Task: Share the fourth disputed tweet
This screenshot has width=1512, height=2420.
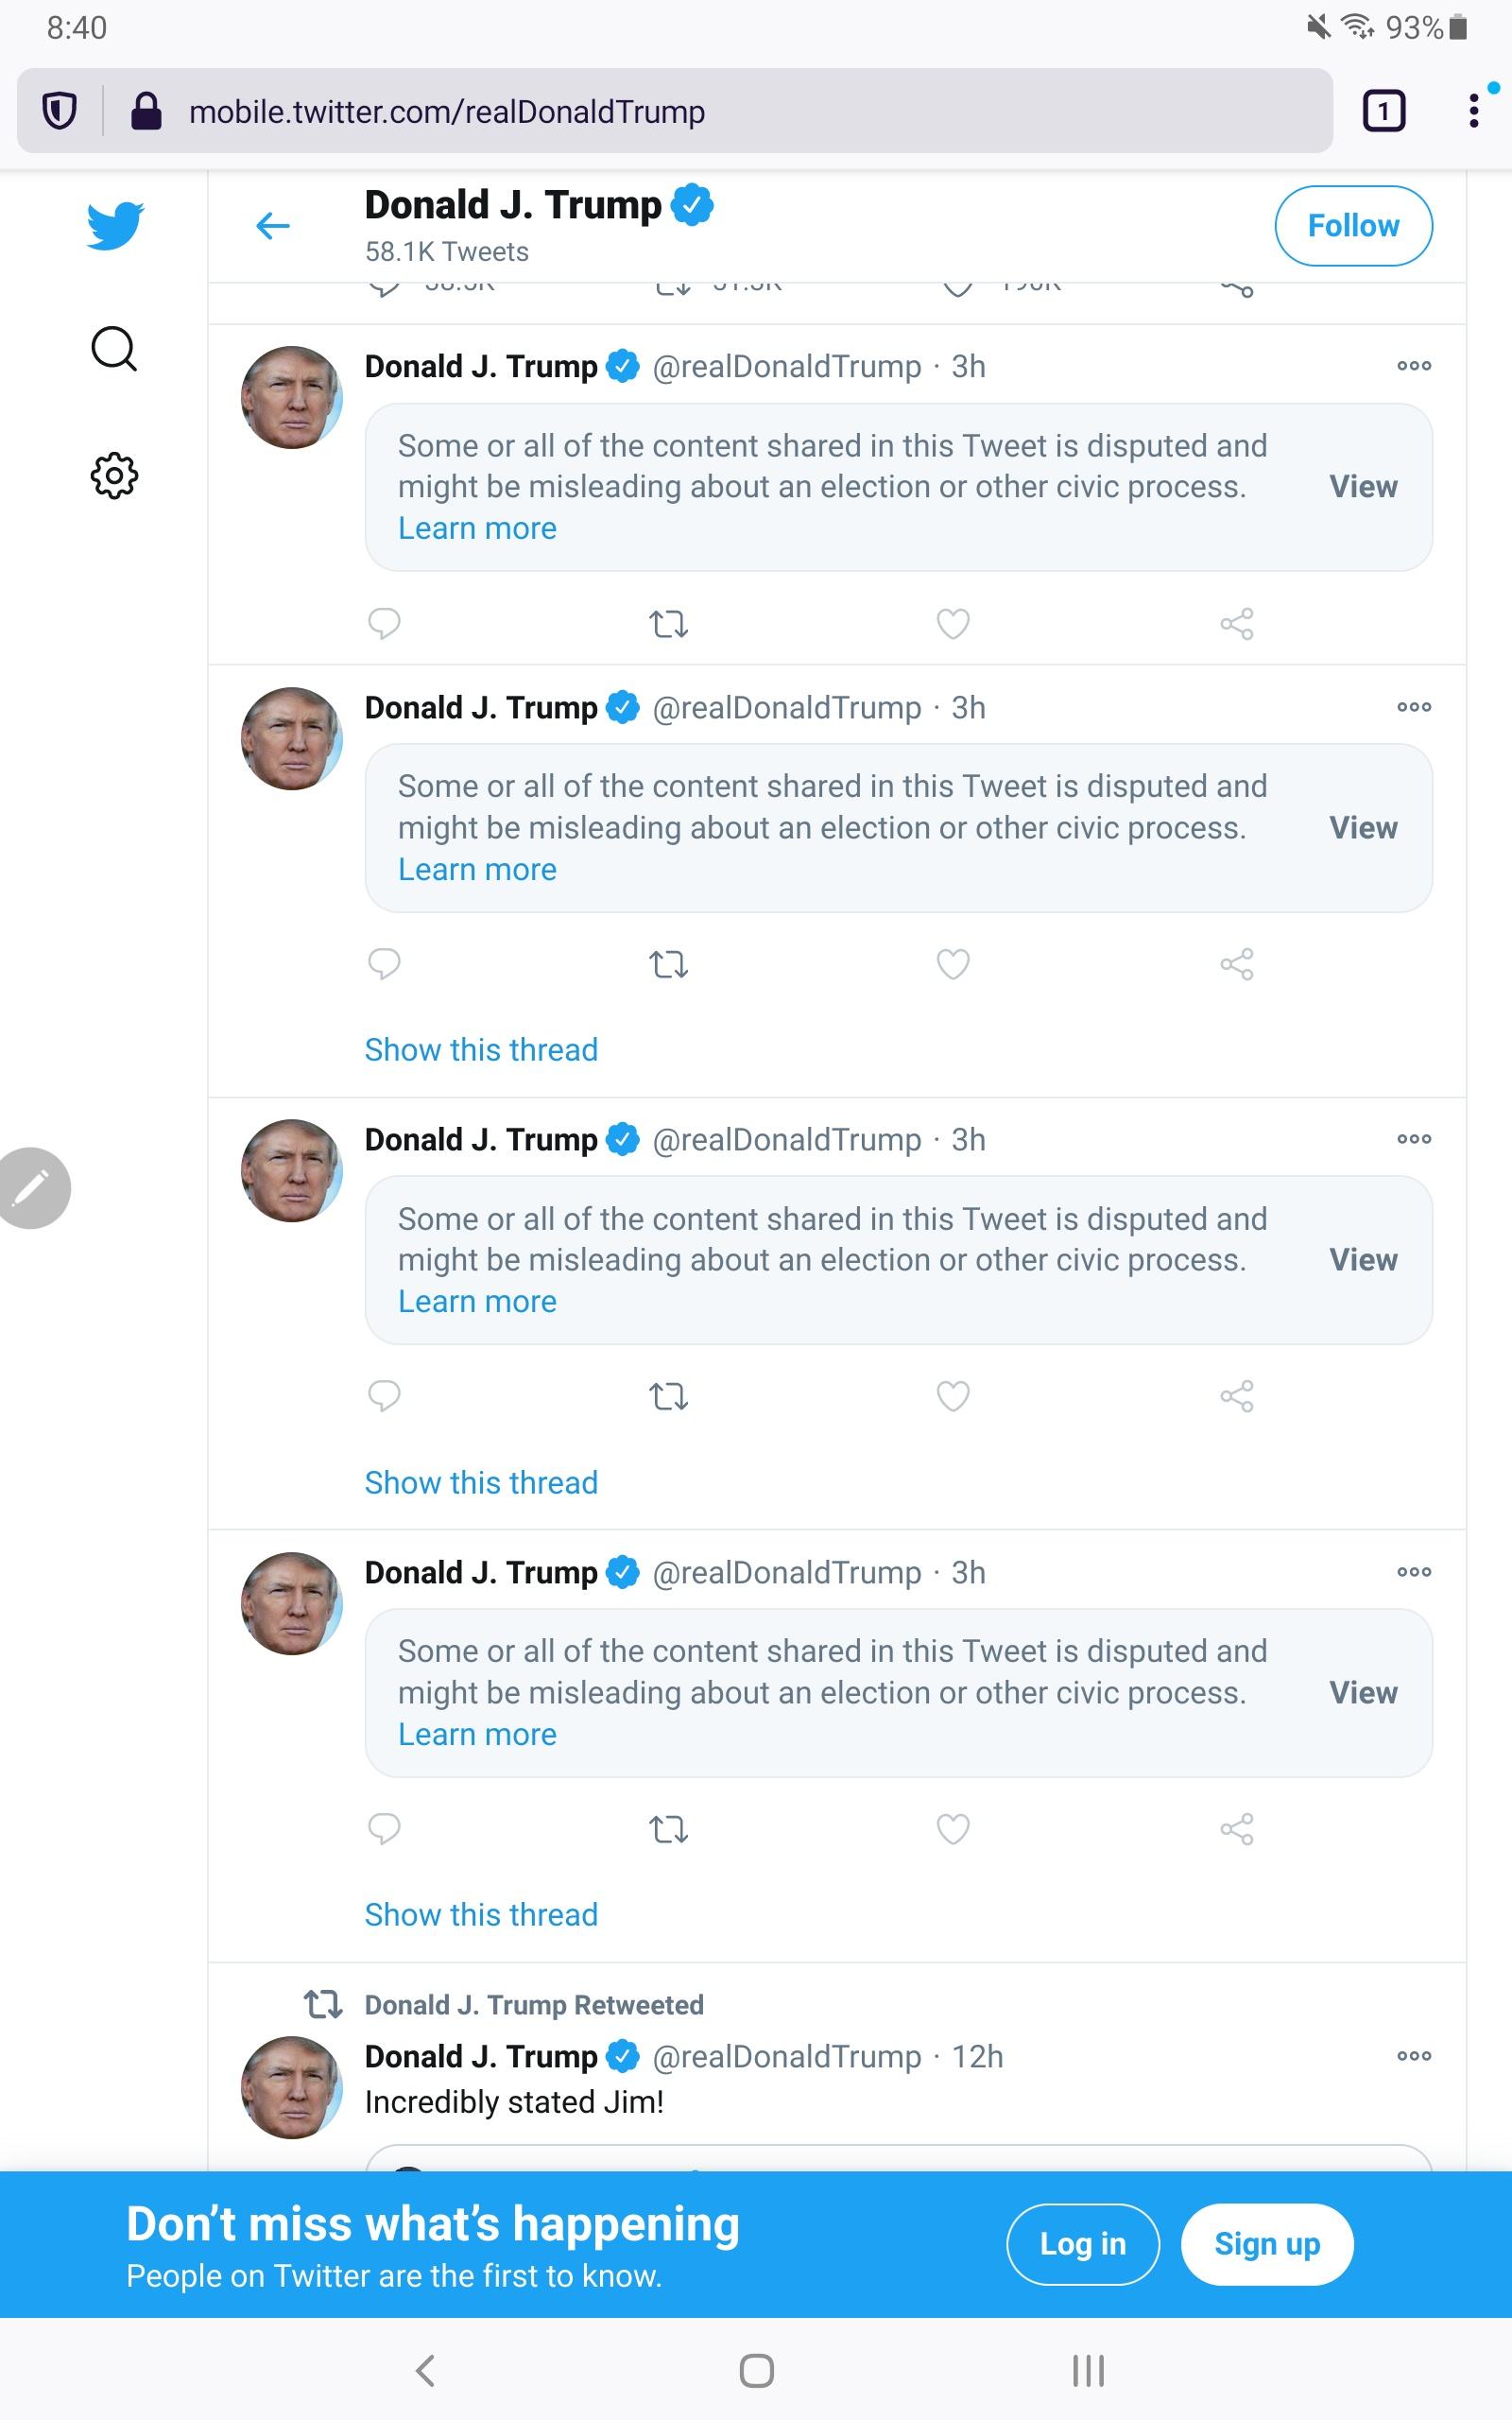Action: coord(1237,1828)
